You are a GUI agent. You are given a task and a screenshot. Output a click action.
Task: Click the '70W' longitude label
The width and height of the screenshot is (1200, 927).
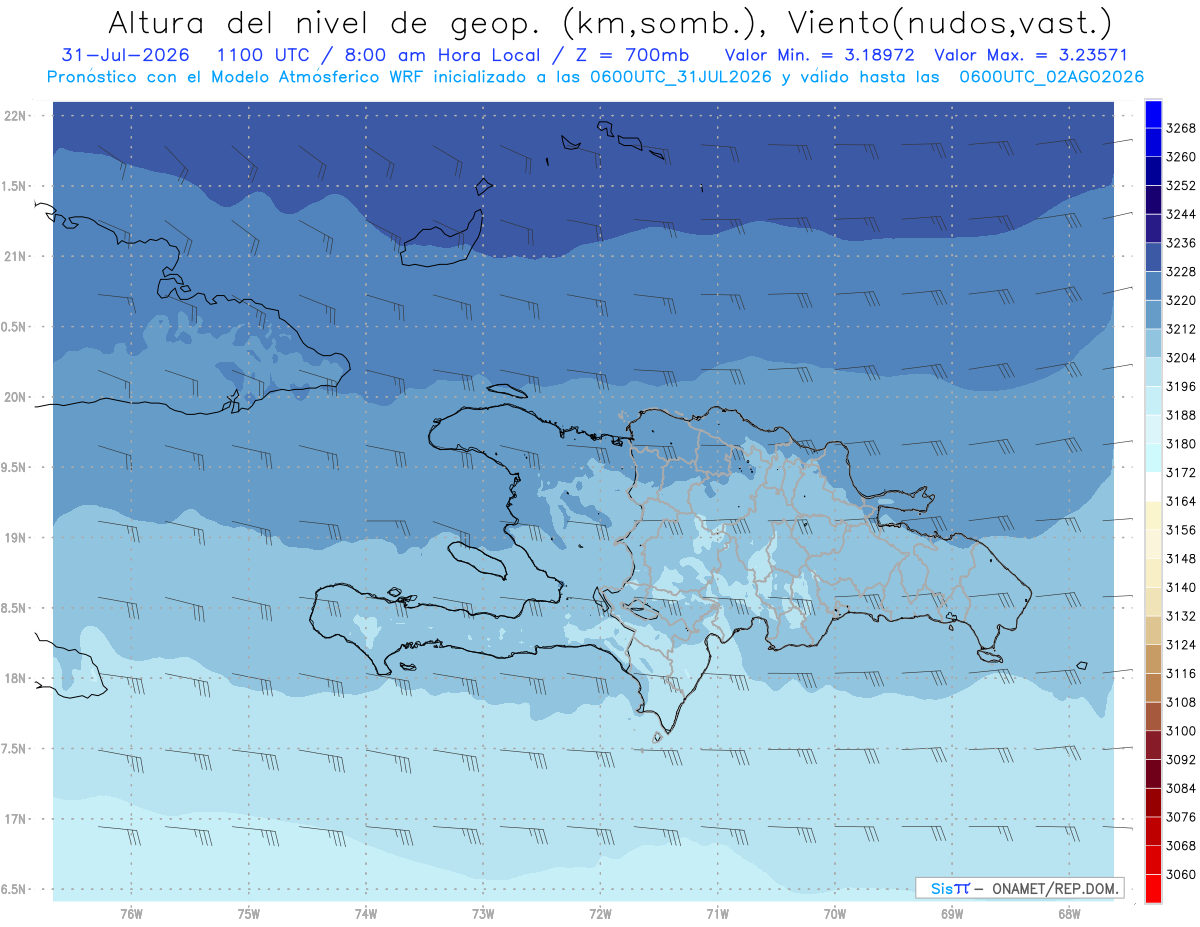click(835, 913)
